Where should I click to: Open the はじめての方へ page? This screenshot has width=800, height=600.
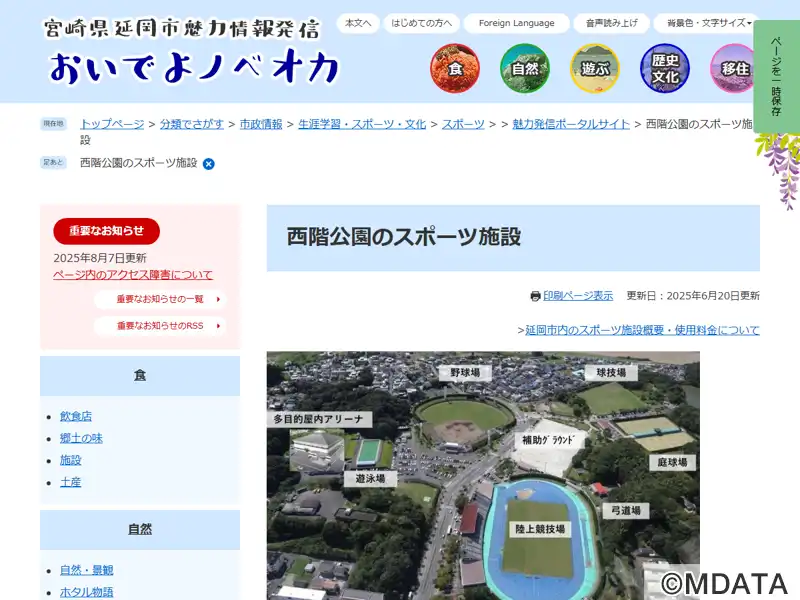tap(421, 23)
